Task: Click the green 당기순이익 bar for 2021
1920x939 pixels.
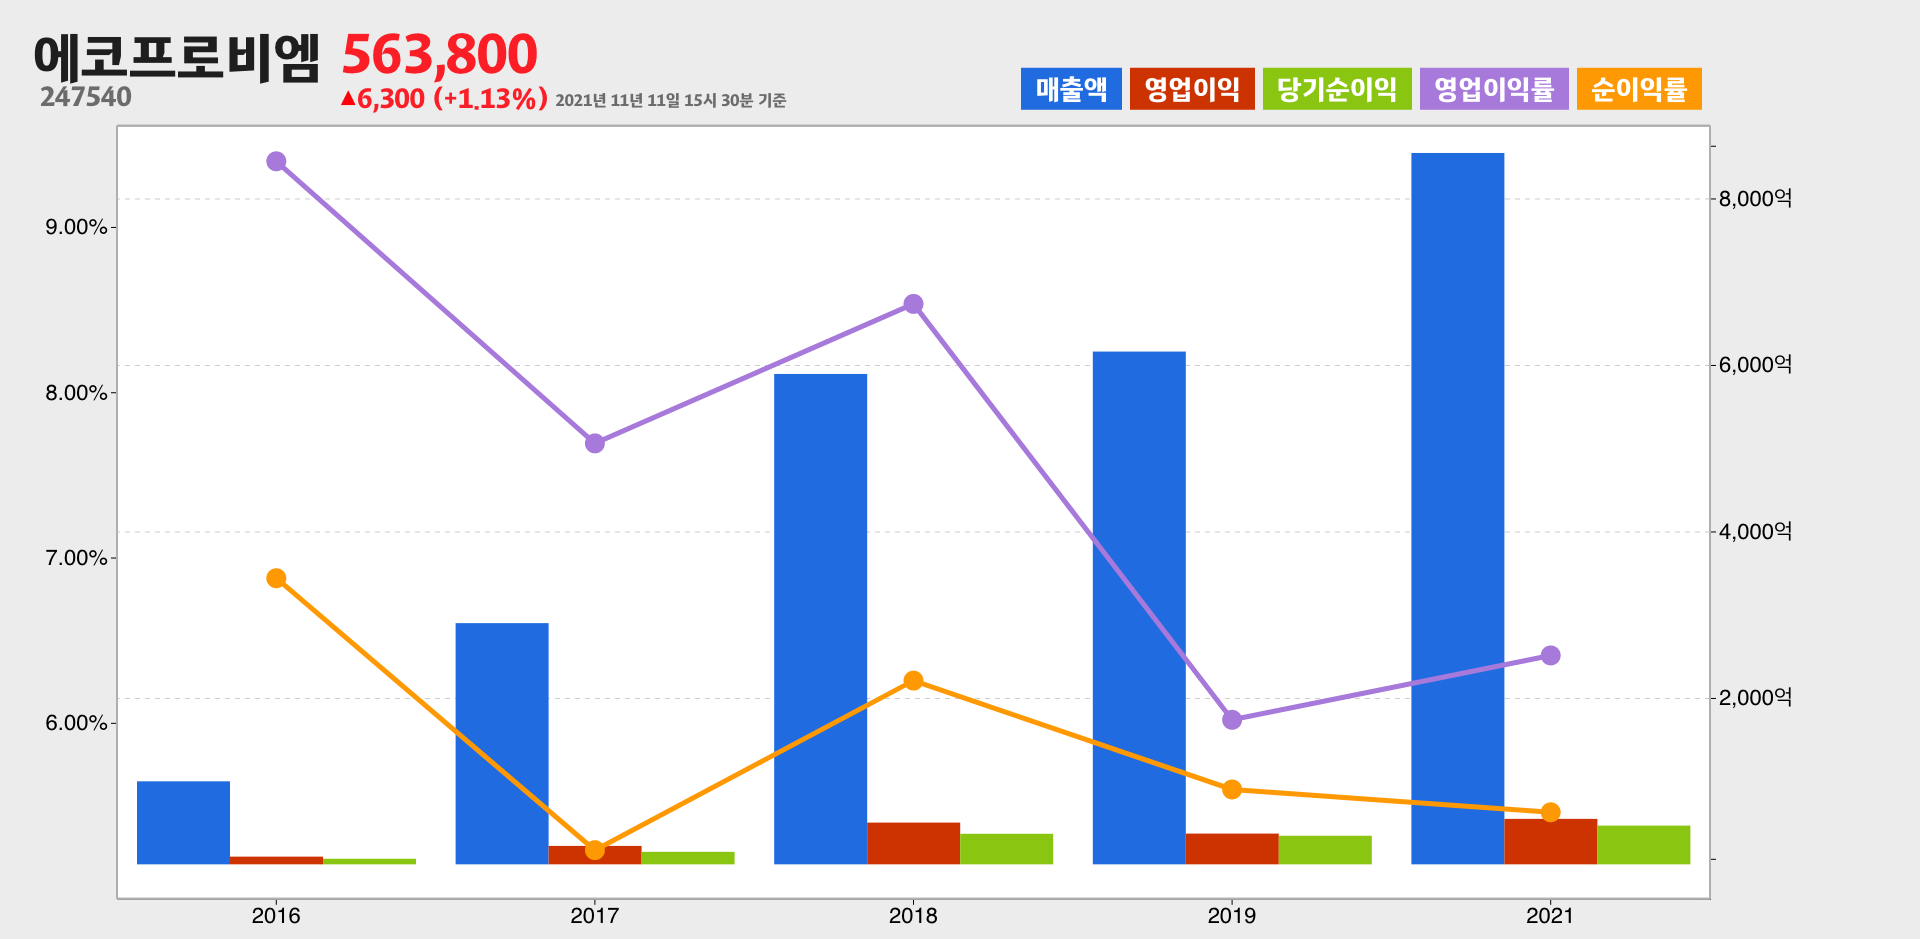Action: click(1643, 845)
